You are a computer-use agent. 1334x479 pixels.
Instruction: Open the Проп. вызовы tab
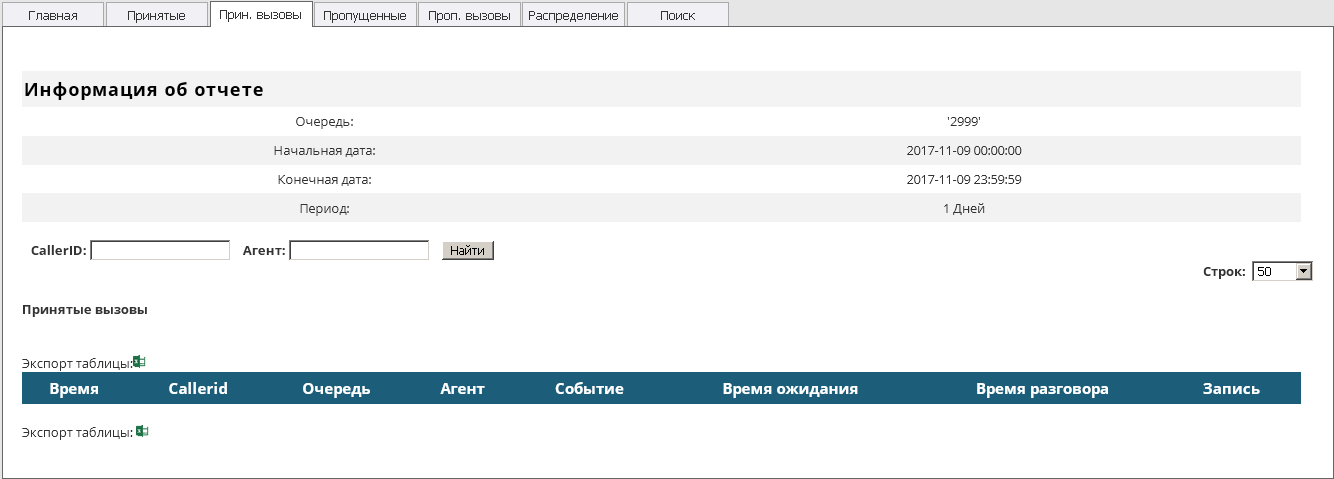pos(469,15)
